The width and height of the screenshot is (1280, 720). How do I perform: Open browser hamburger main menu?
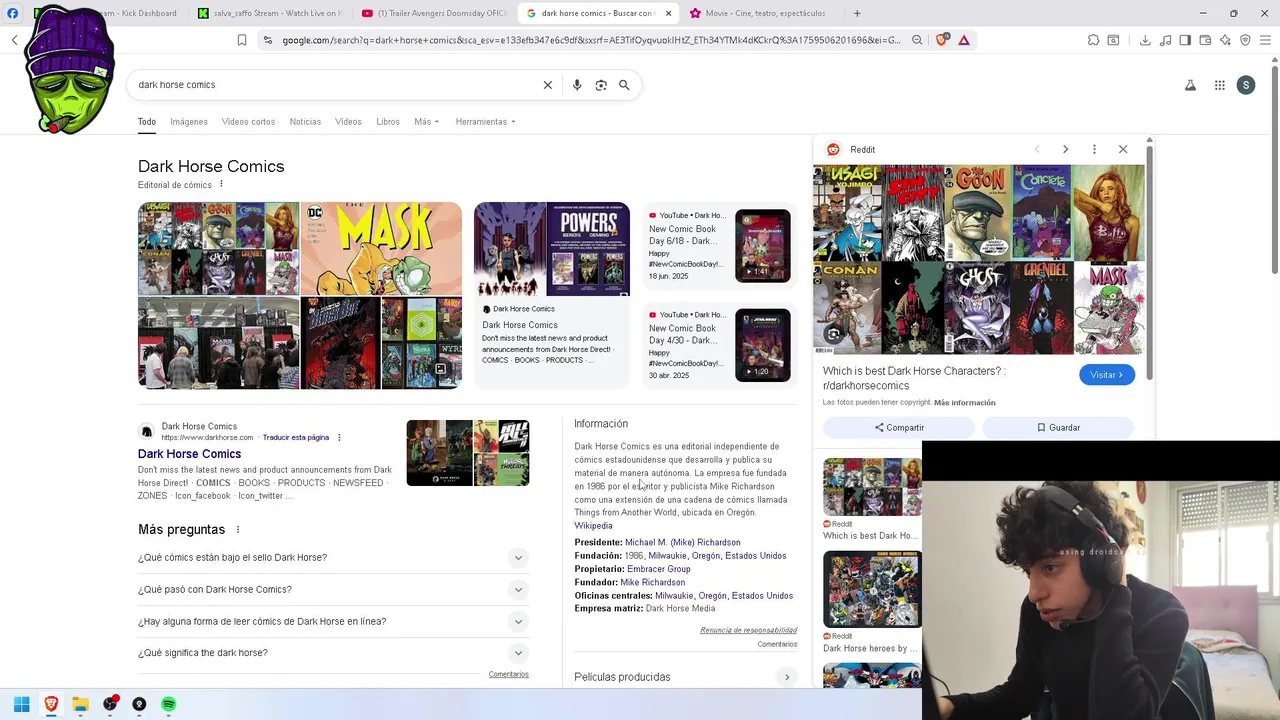click(1266, 40)
